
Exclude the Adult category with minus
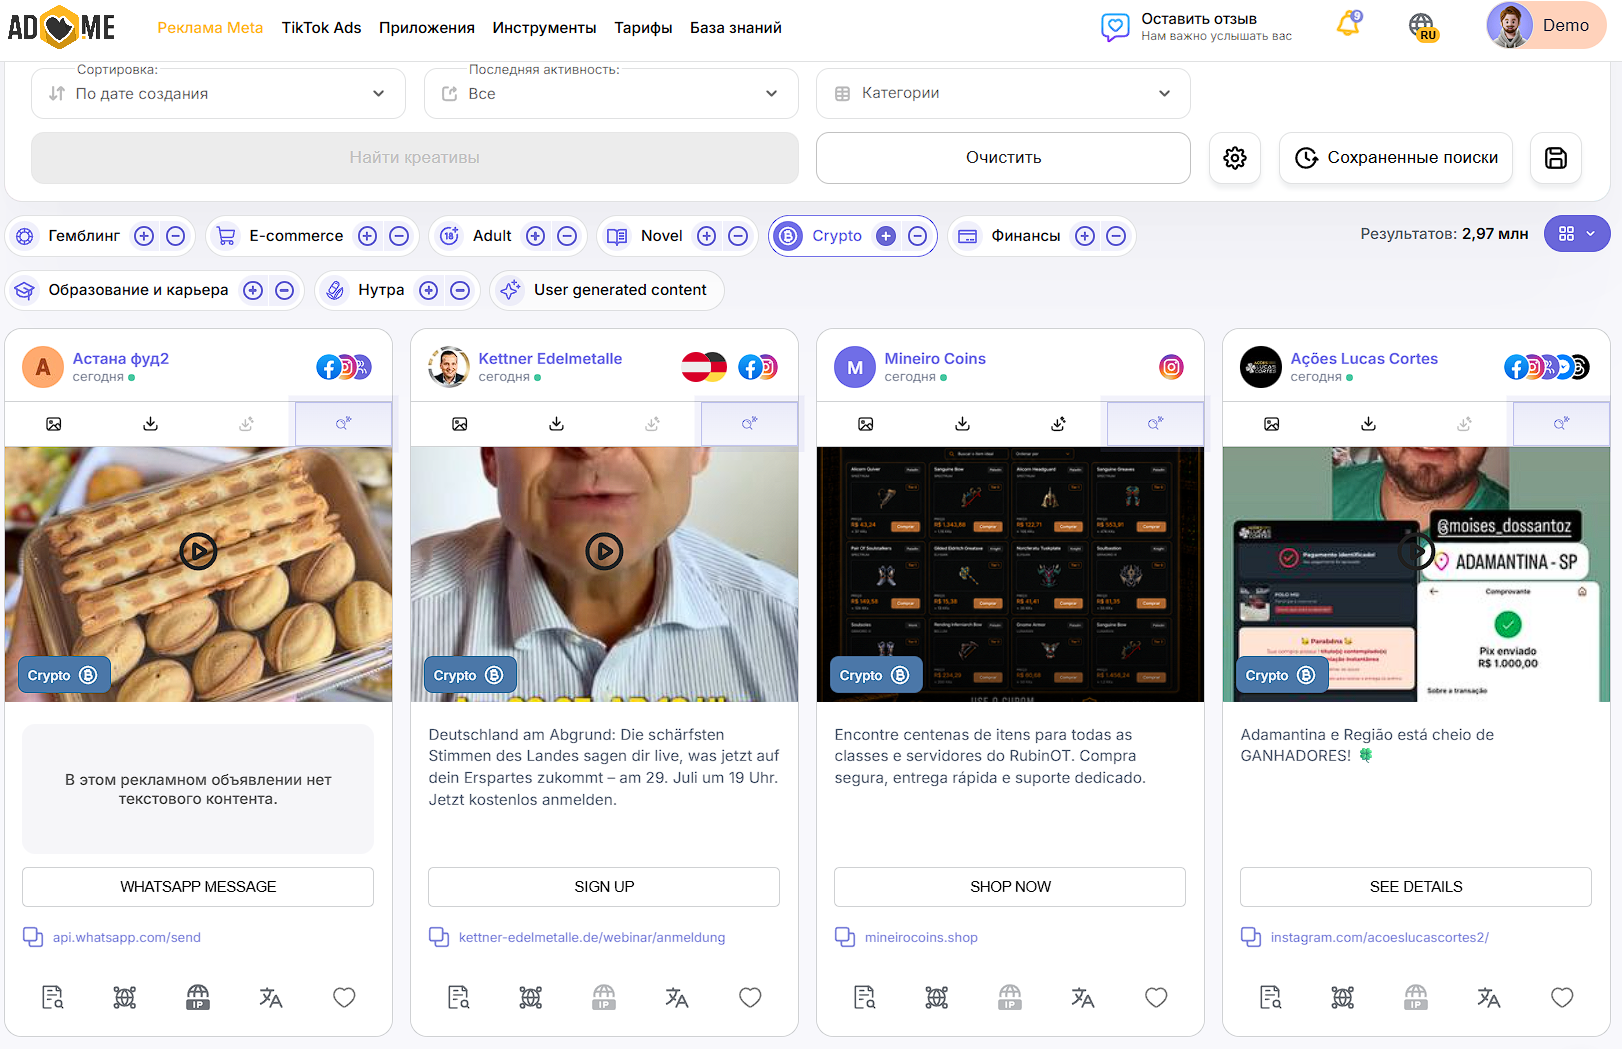(x=567, y=236)
